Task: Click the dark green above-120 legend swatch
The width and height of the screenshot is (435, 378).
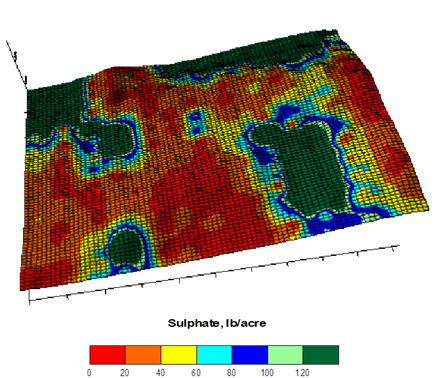Action: (321, 355)
